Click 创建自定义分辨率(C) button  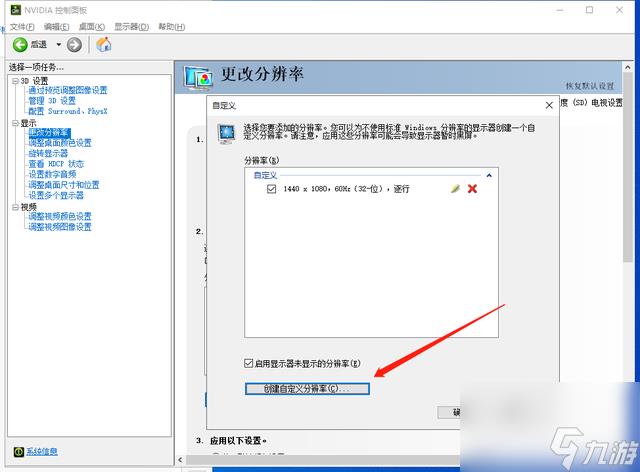click(307, 389)
